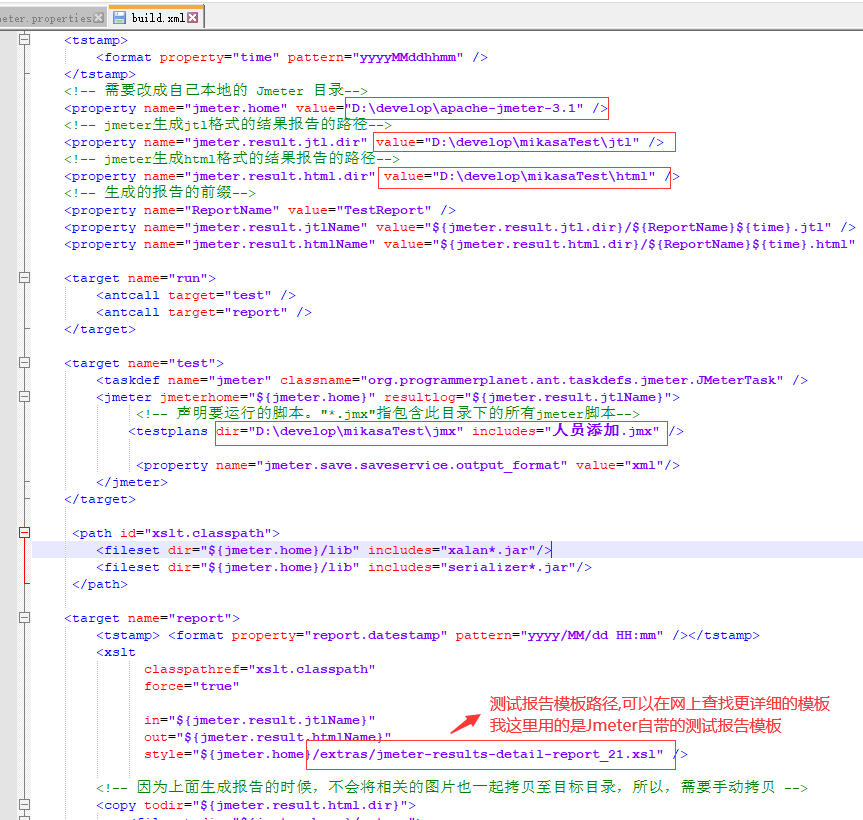The height and width of the screenshot is (820, 863).
Task: Click the closing </path> tag line
Action: coord(100,584)
